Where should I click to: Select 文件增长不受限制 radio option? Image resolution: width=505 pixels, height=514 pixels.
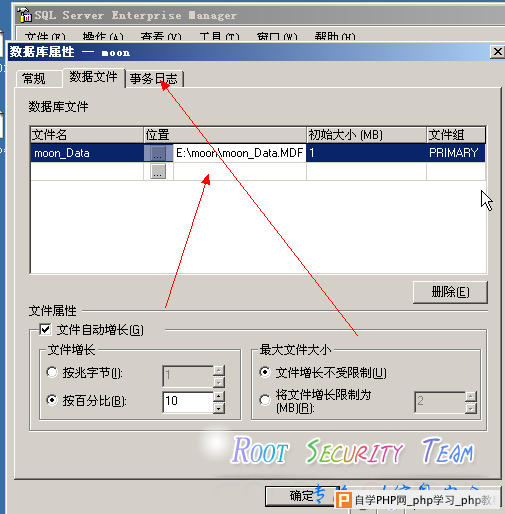pos(265,372)
